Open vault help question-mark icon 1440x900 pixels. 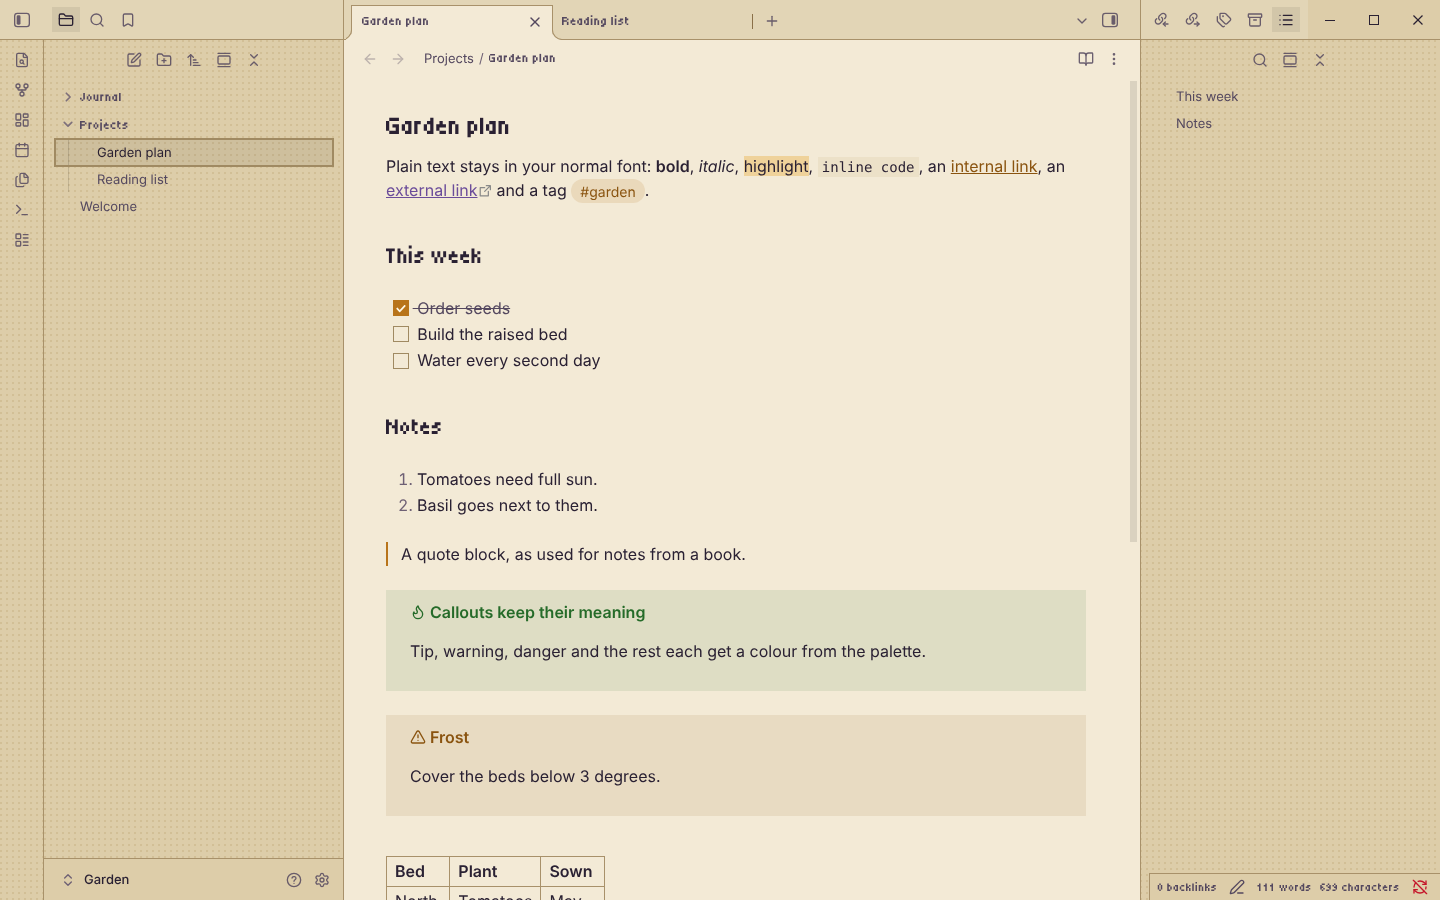point(294,880)
